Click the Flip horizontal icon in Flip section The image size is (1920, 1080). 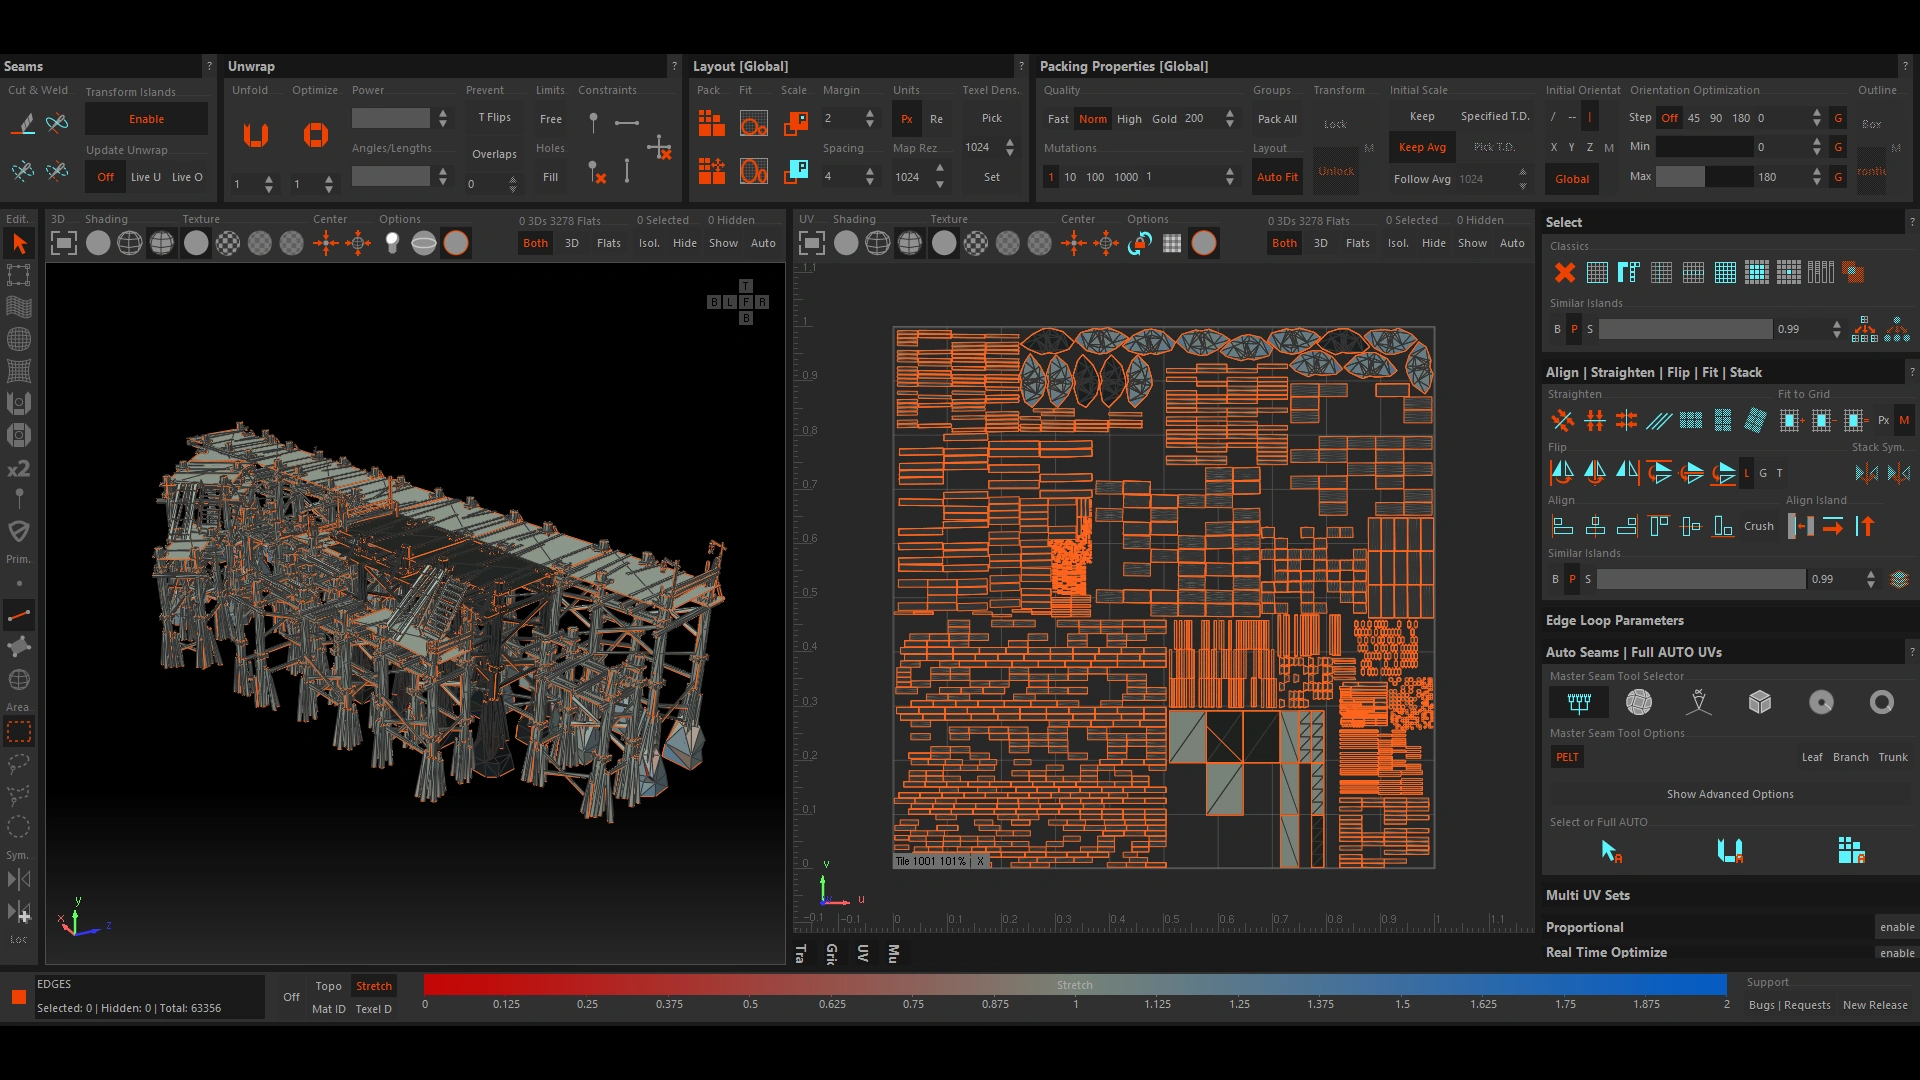[1562, 473]
